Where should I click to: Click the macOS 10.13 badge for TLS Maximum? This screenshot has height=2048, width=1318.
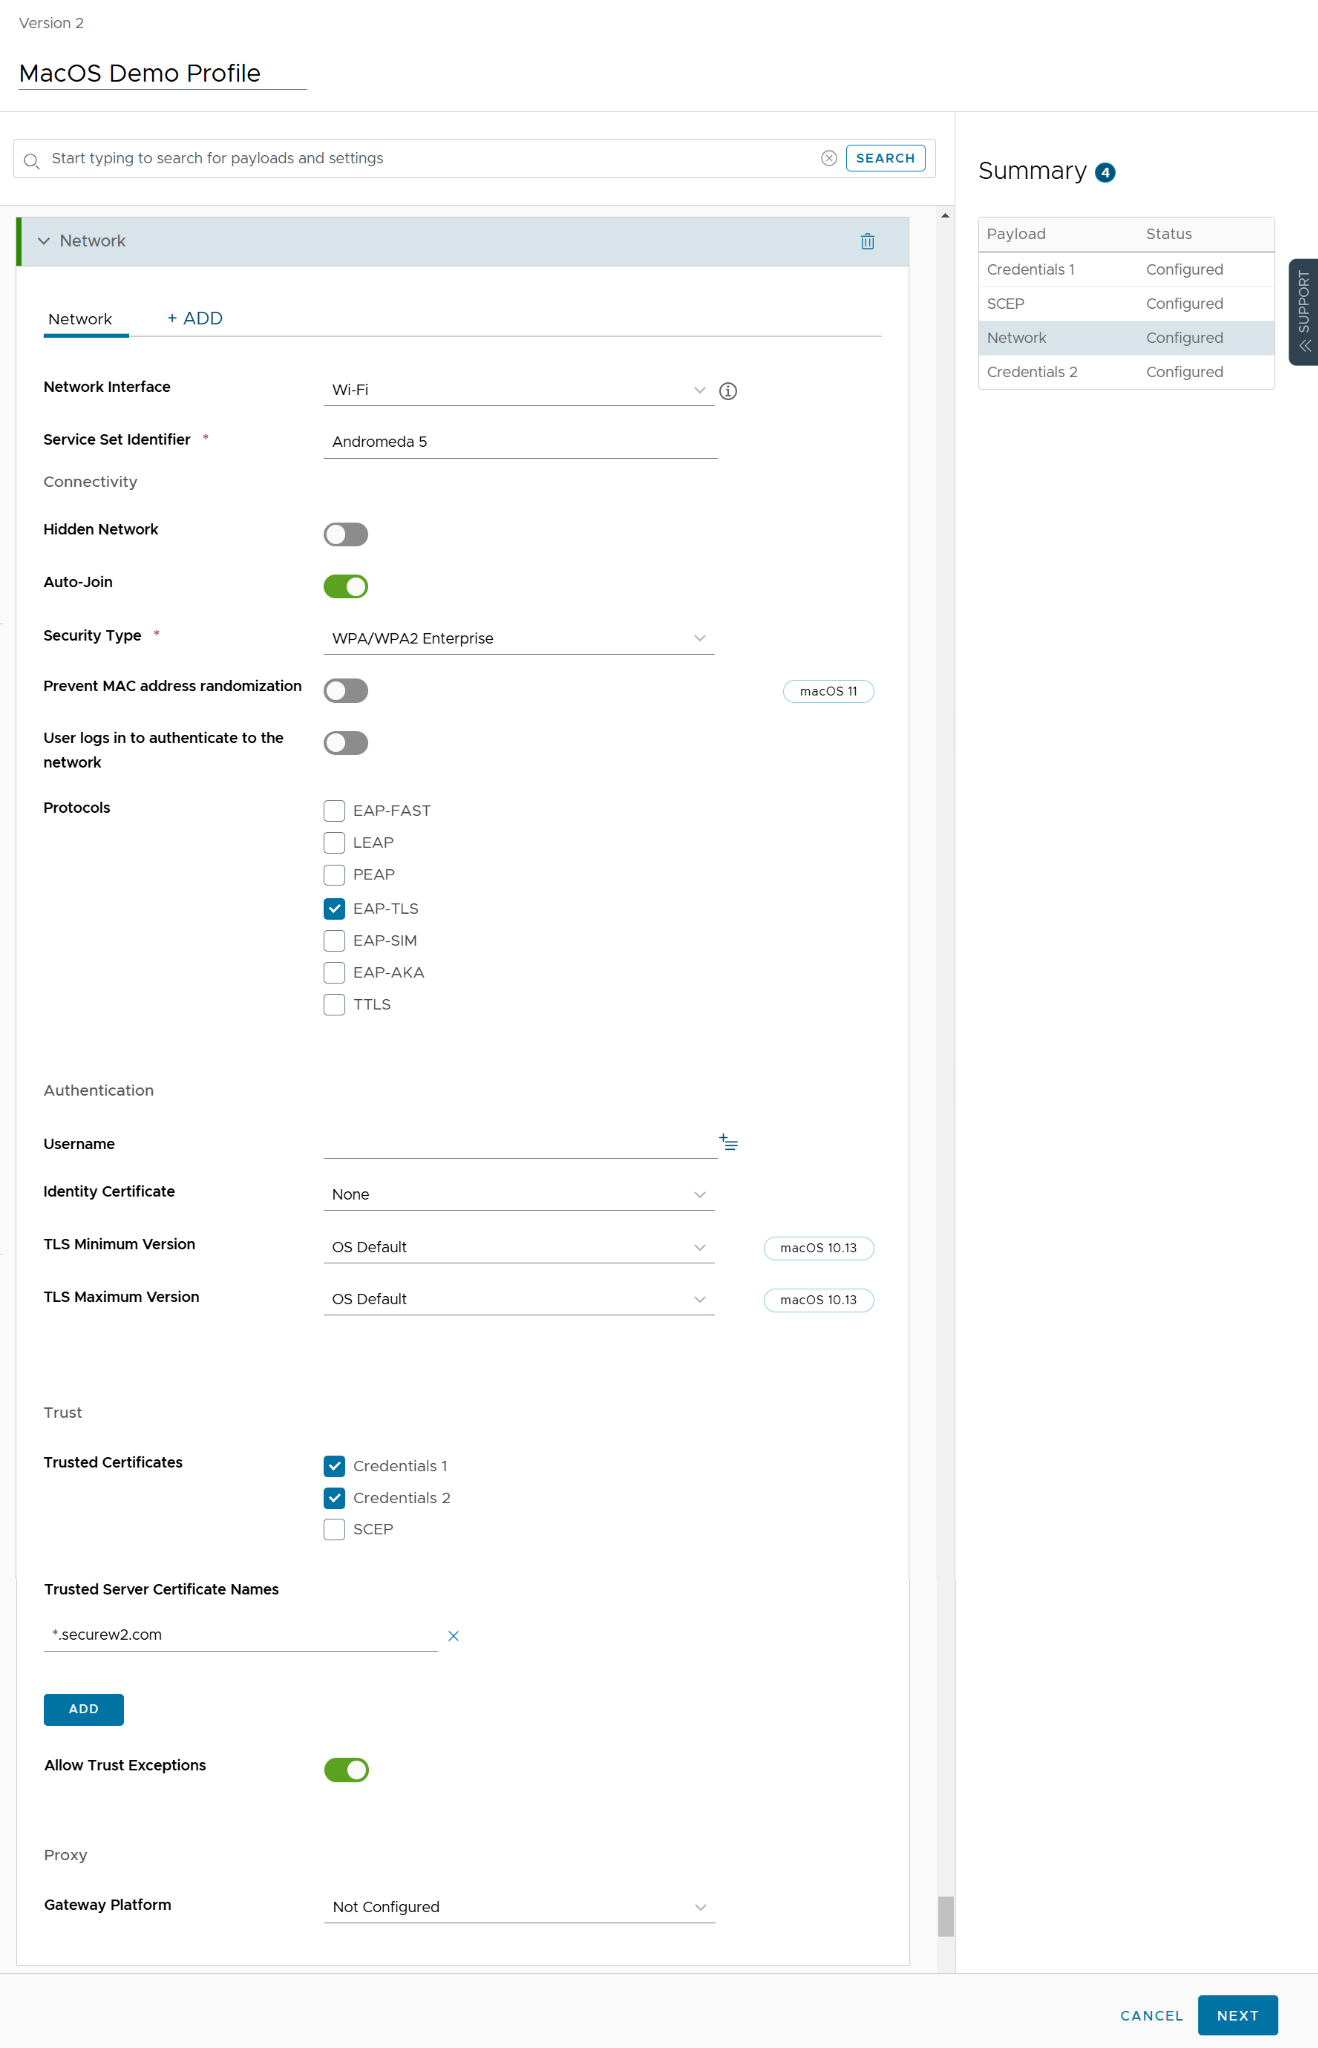coord(818,1300)
